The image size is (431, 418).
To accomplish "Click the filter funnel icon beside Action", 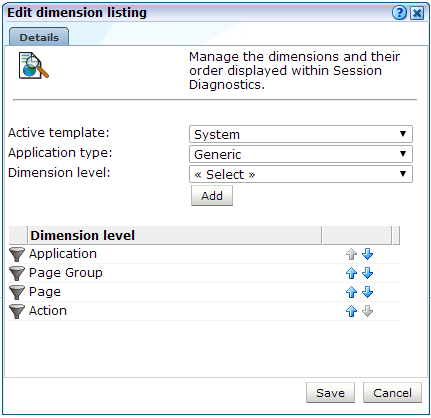I will (x=16, y=311).
